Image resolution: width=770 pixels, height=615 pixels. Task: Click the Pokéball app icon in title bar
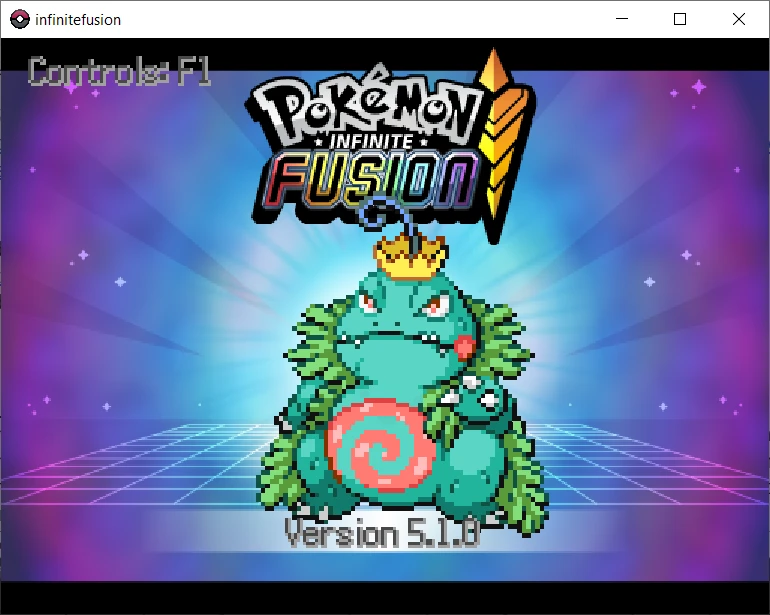[x=20, y=19]
